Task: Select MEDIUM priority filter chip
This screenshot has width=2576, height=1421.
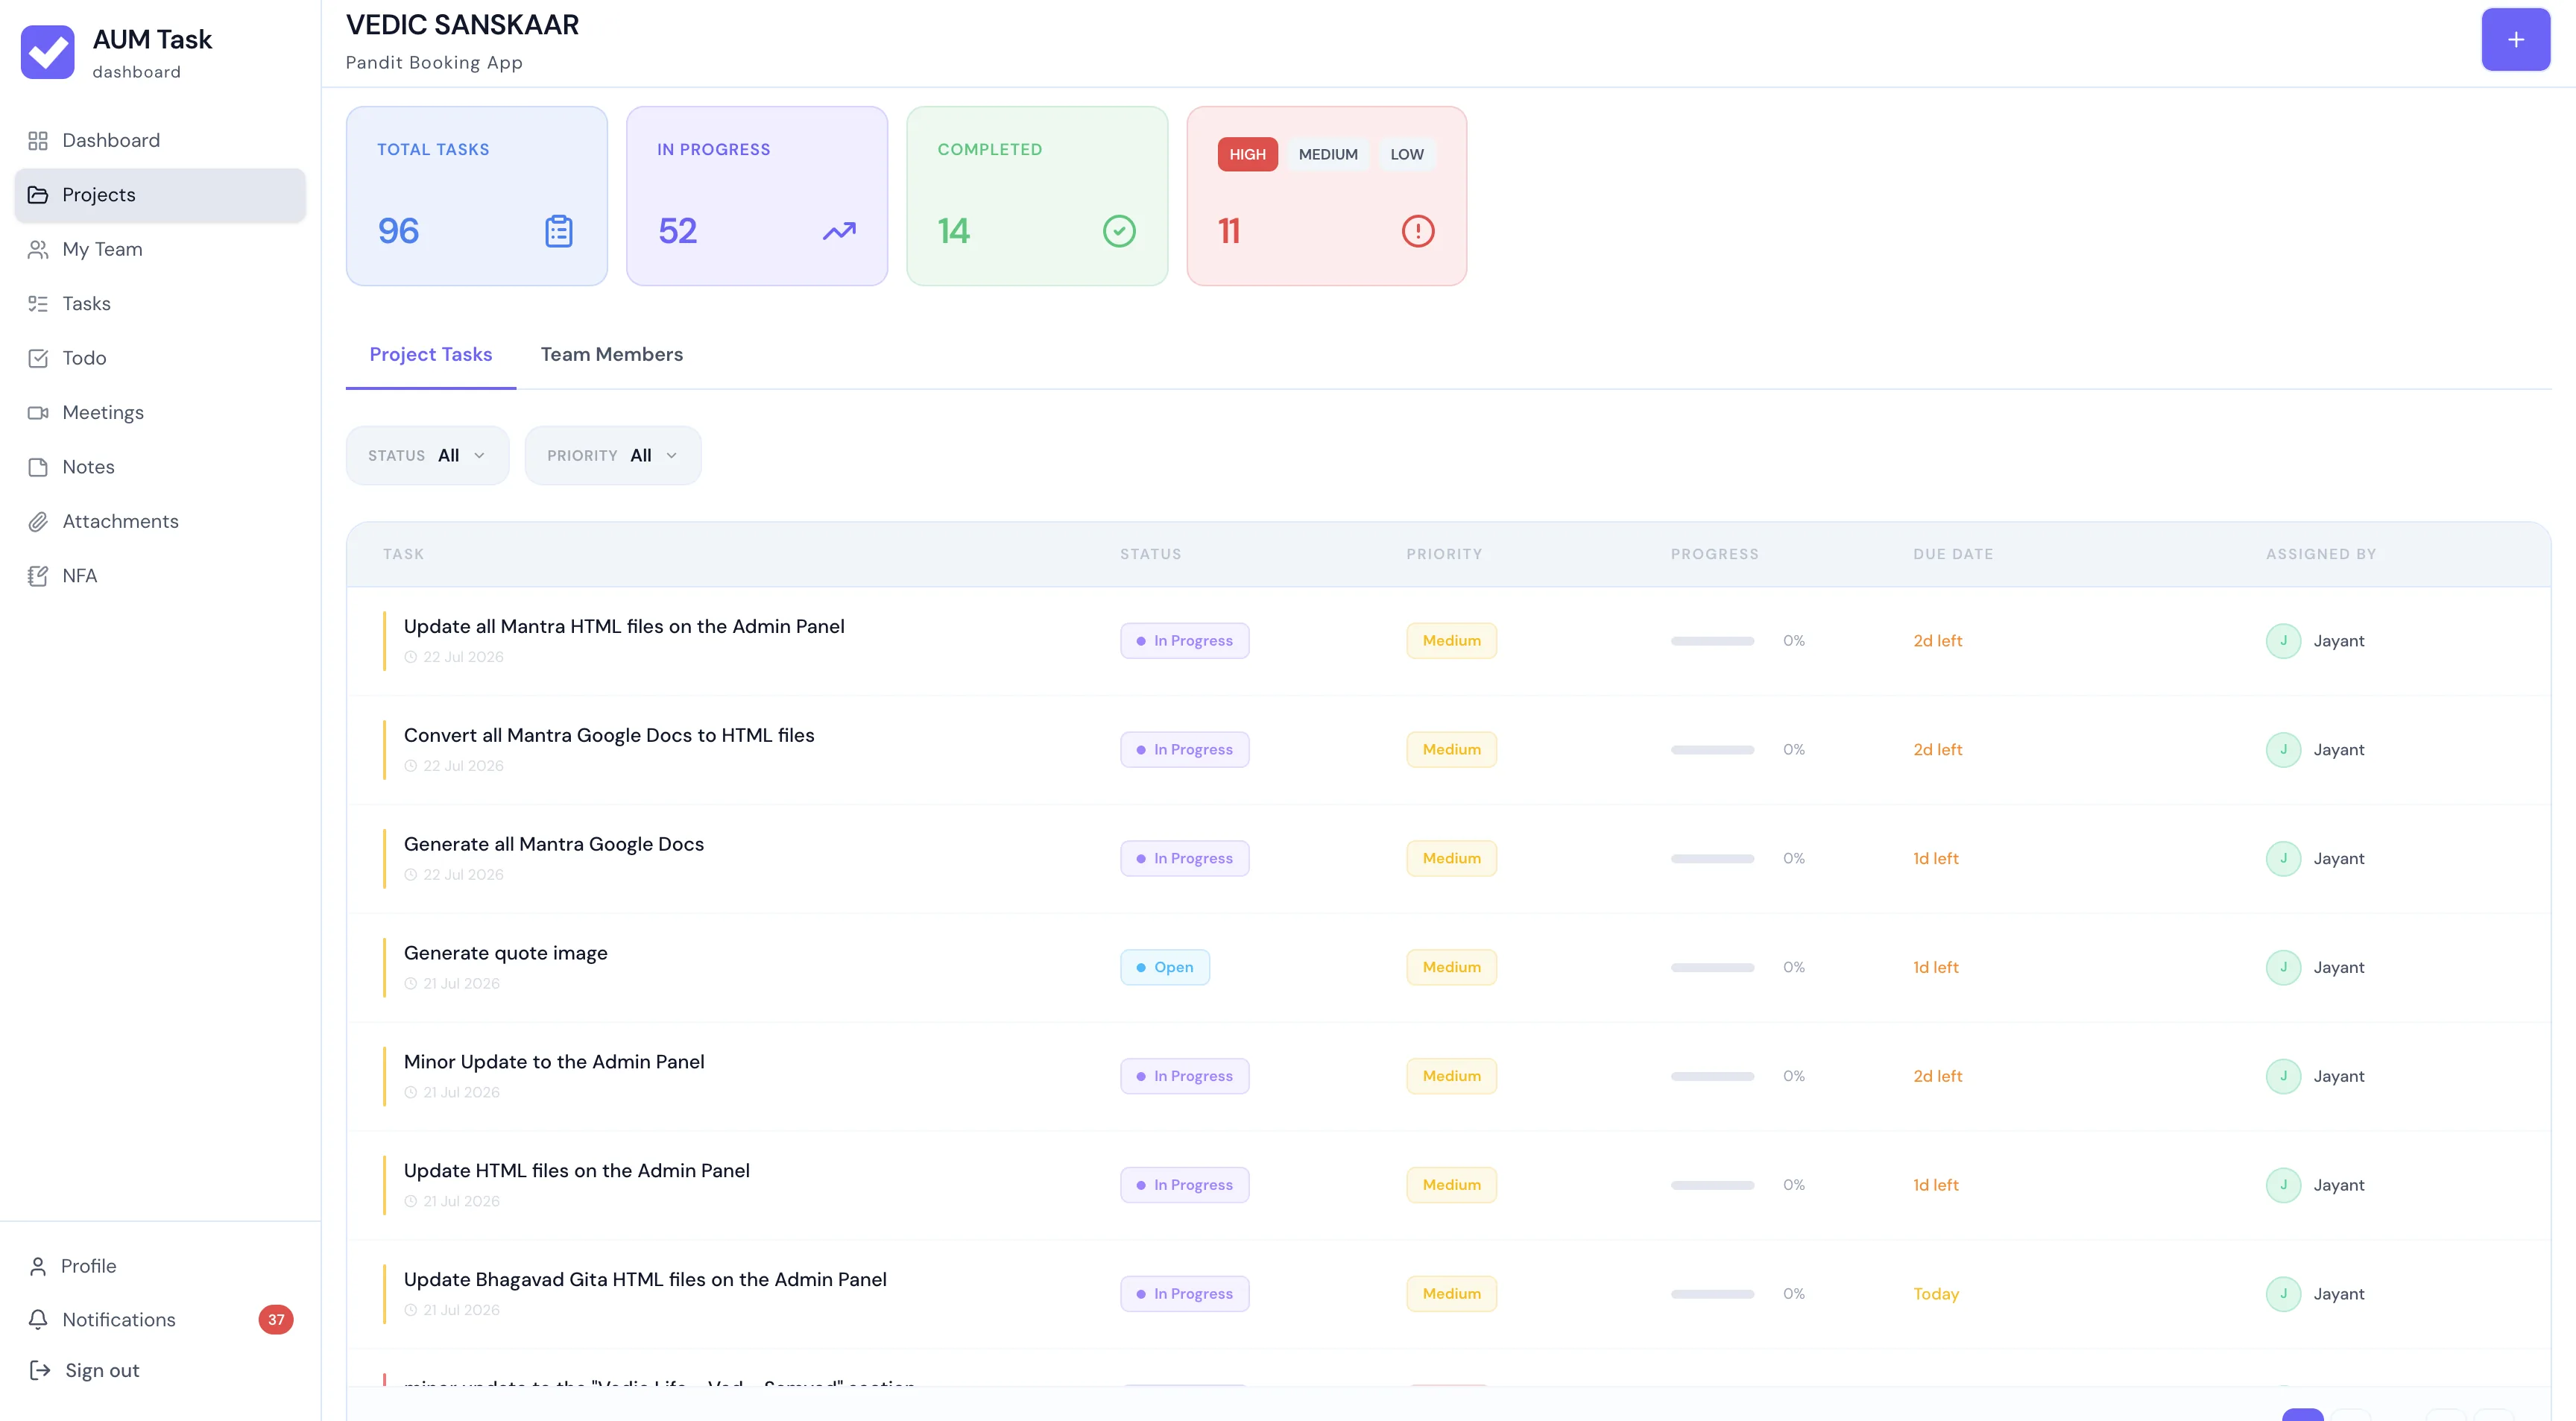Action: [1328, 154]
